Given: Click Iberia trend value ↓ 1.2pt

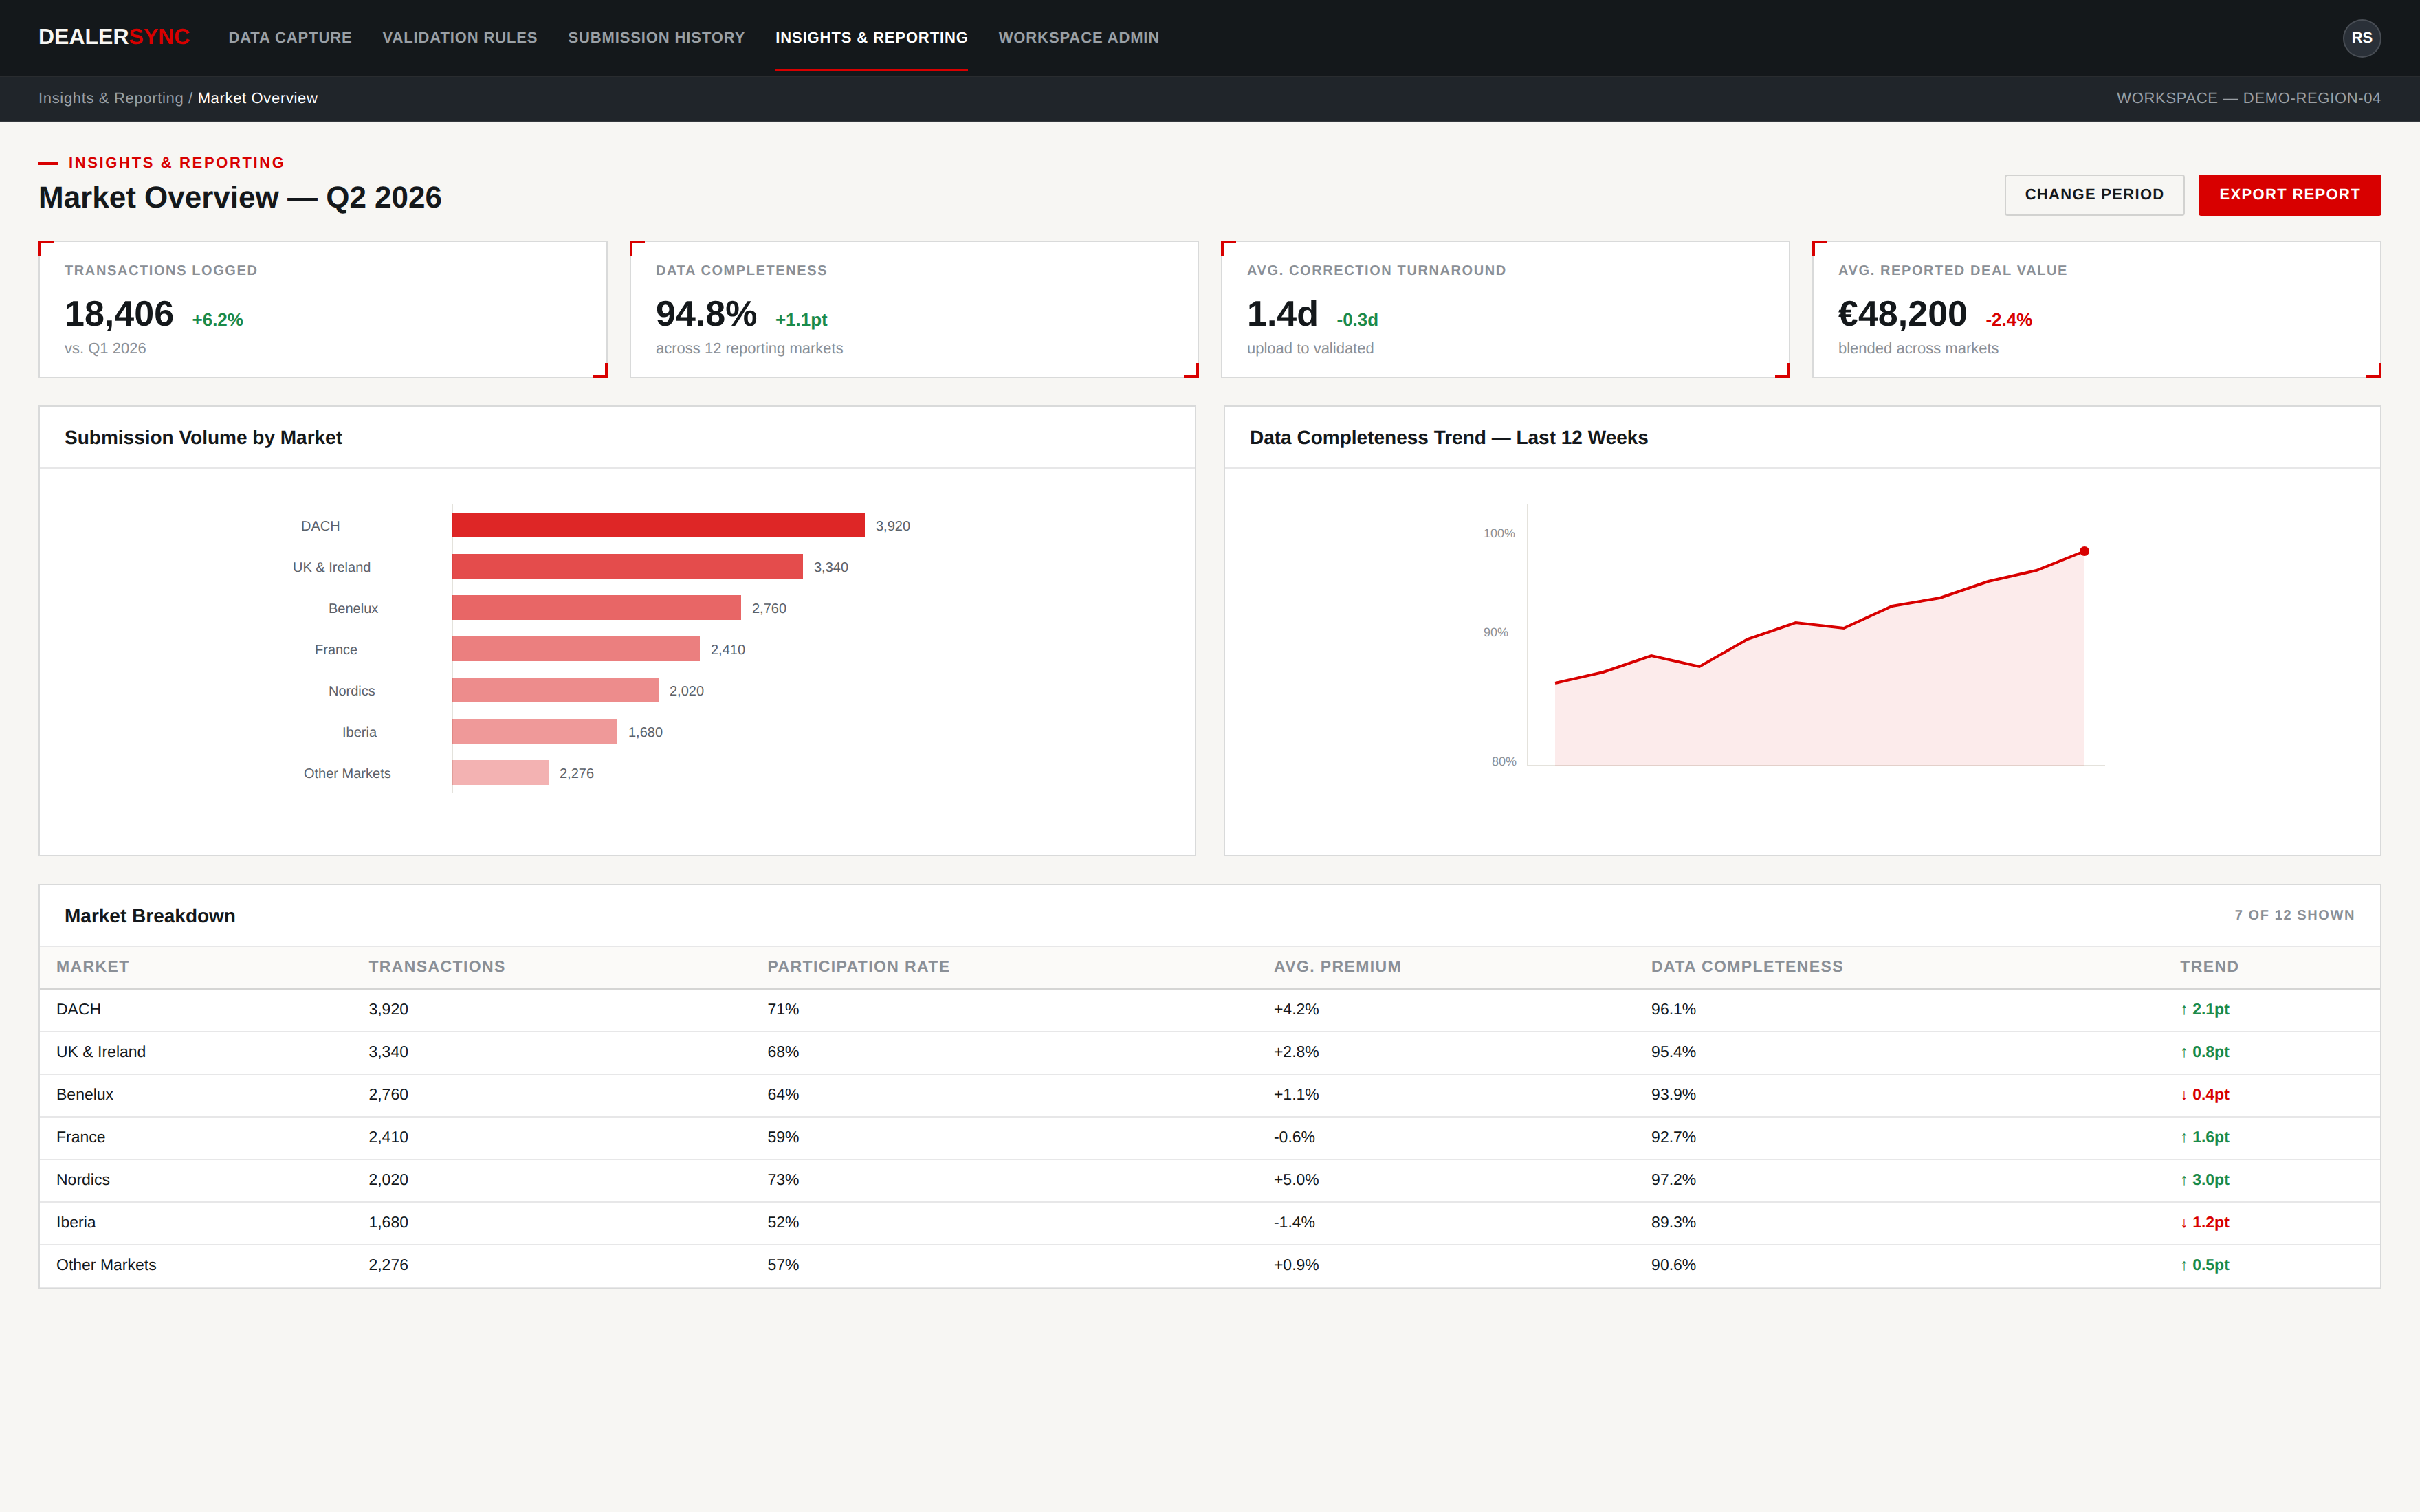Looking at the screenshot, I should click(2204, 1222).
